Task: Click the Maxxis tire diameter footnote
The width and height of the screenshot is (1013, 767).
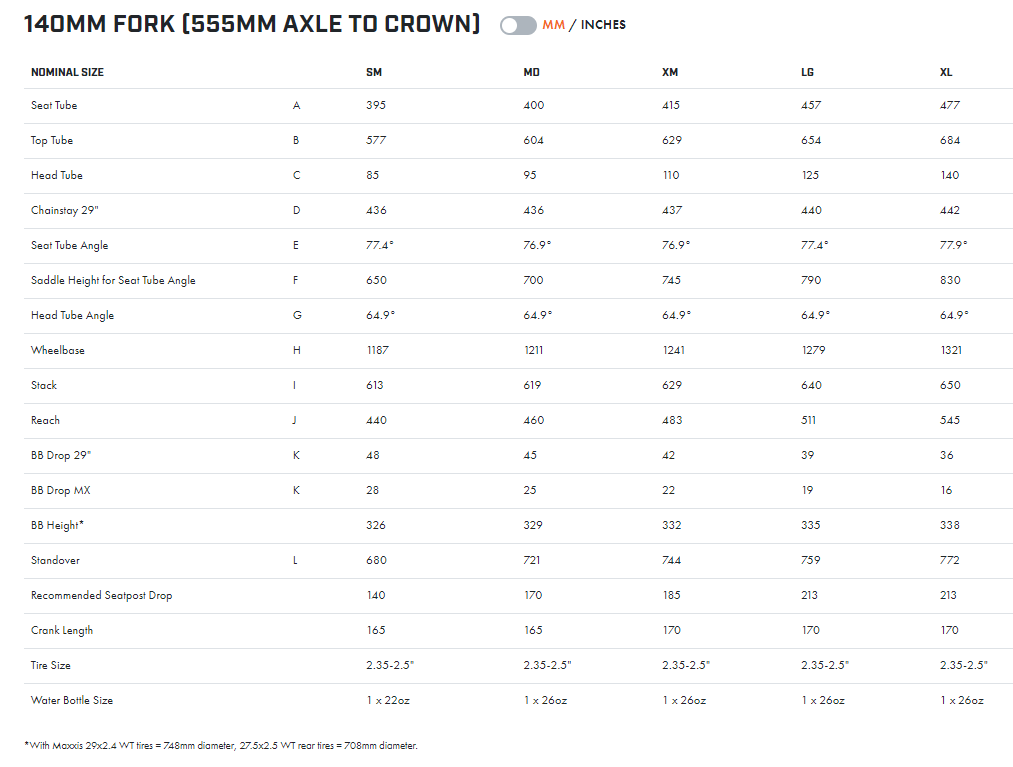Action: pyautogui.click(x=221, y=745)
